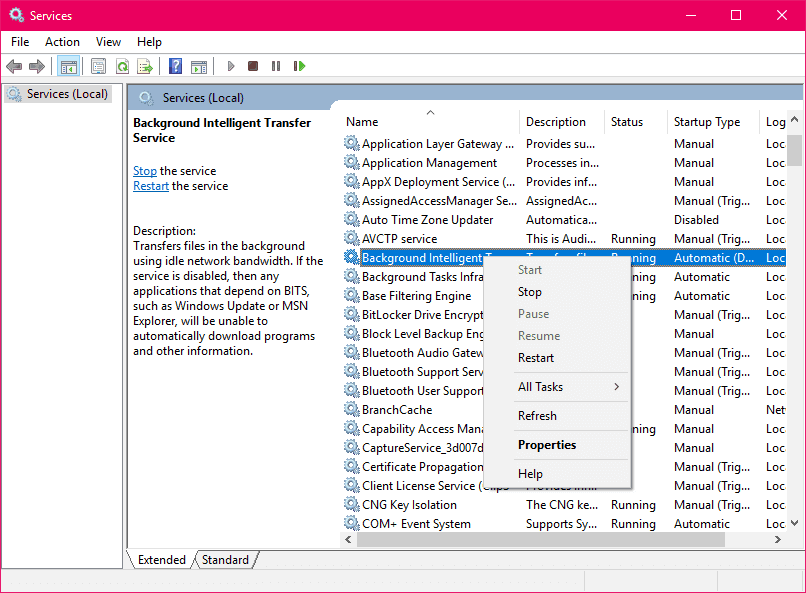Select Services (Local) in the console tree
This screenshot has height=593, width=806.
pyautogui.click(x=66, y=94)
